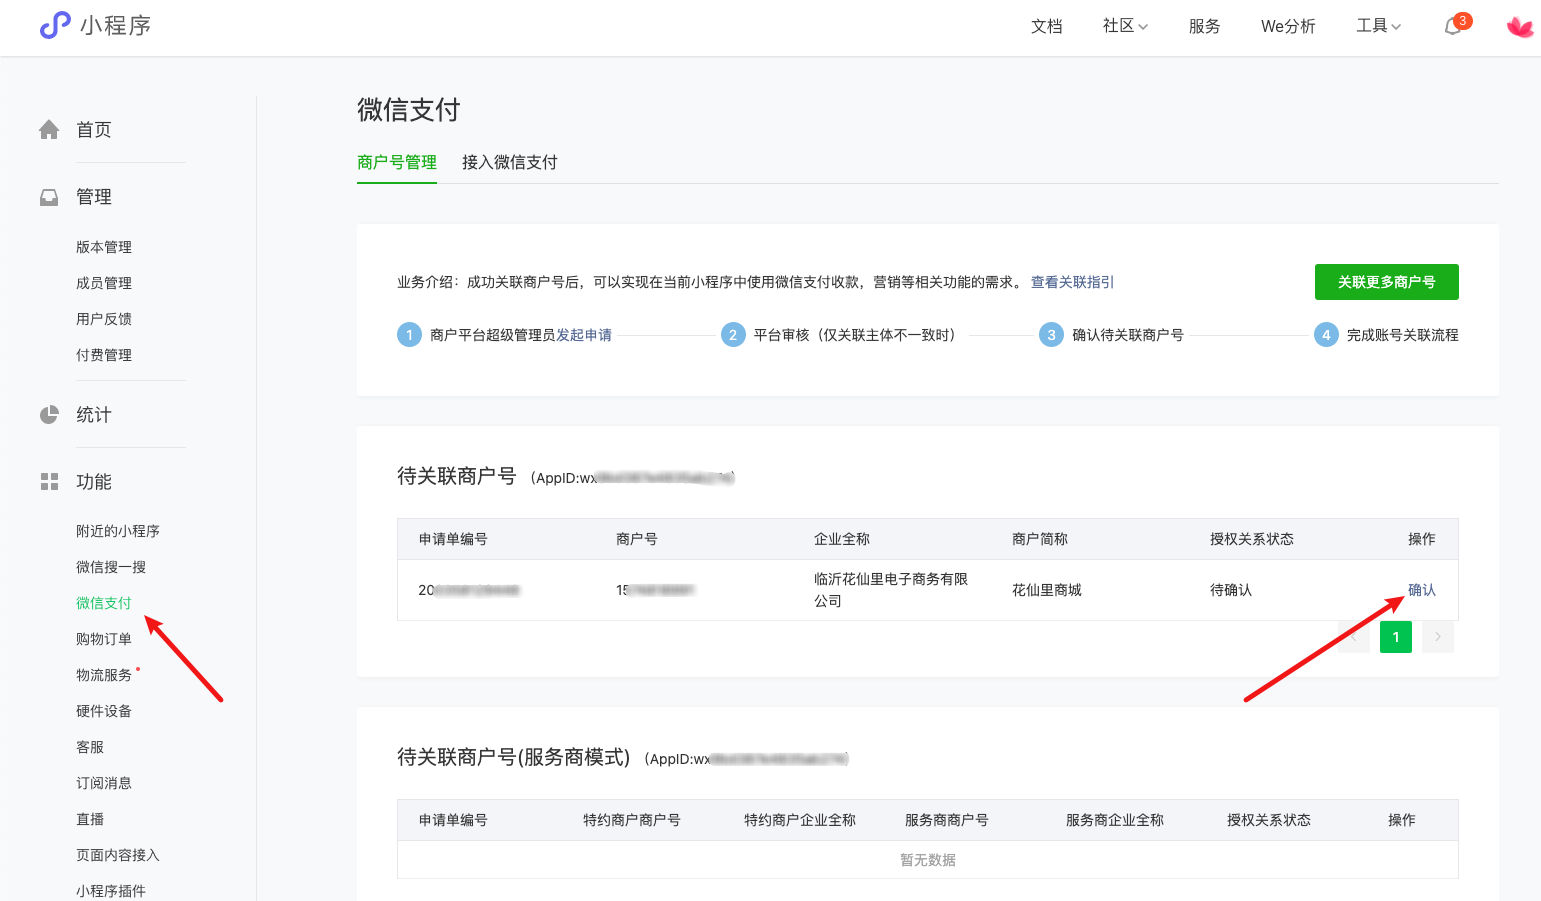Open the 查看关联指引 link
Image resolution: width=1541 pixels, height=901 pixels.
pos(1073,282)
